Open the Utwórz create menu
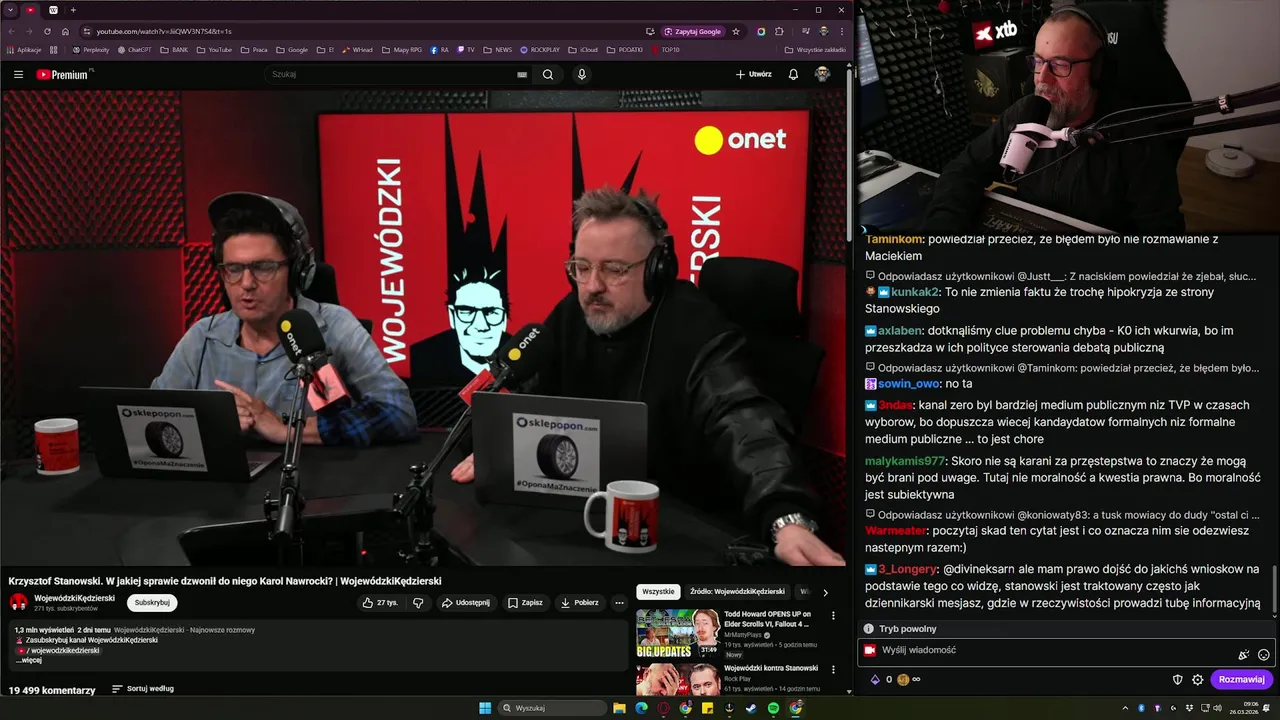Screen dimensions: 1280x720 tap(754, 74)
